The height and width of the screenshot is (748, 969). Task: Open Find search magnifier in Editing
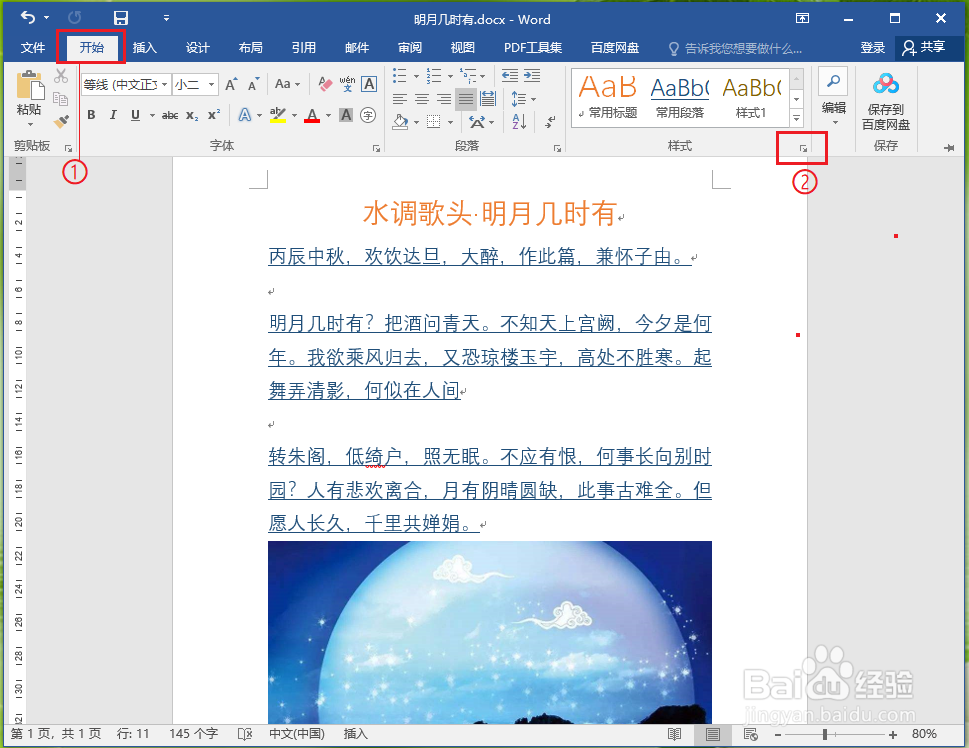click(x=833, y=82)
